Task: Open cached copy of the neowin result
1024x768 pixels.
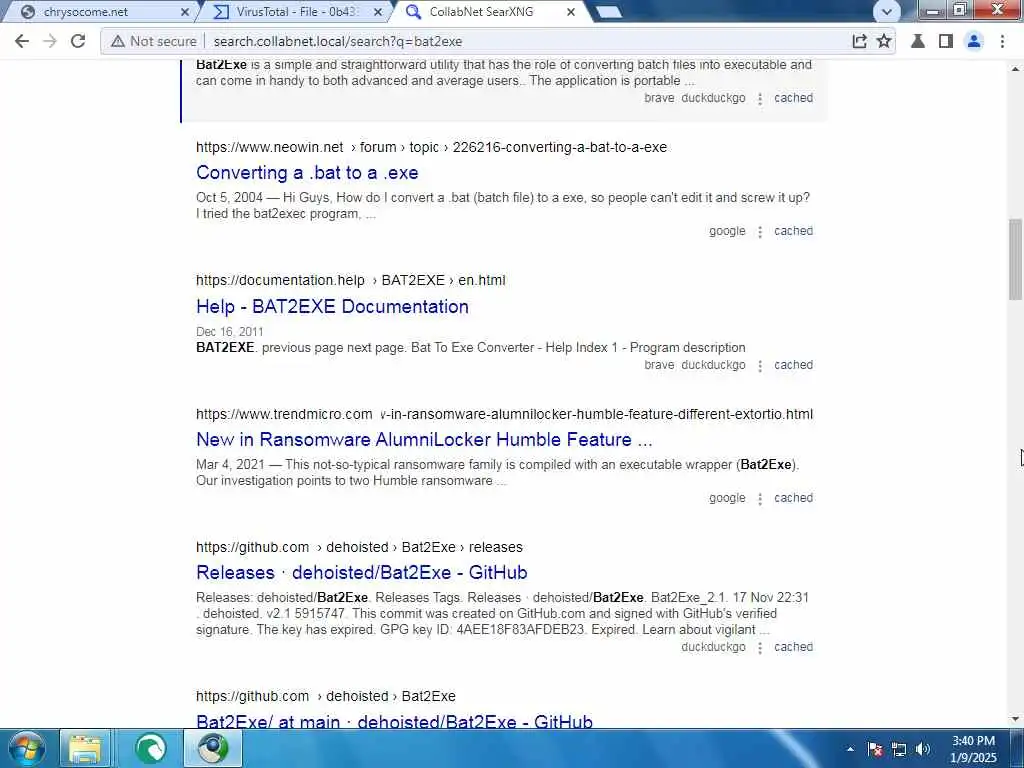Action: 793,231
